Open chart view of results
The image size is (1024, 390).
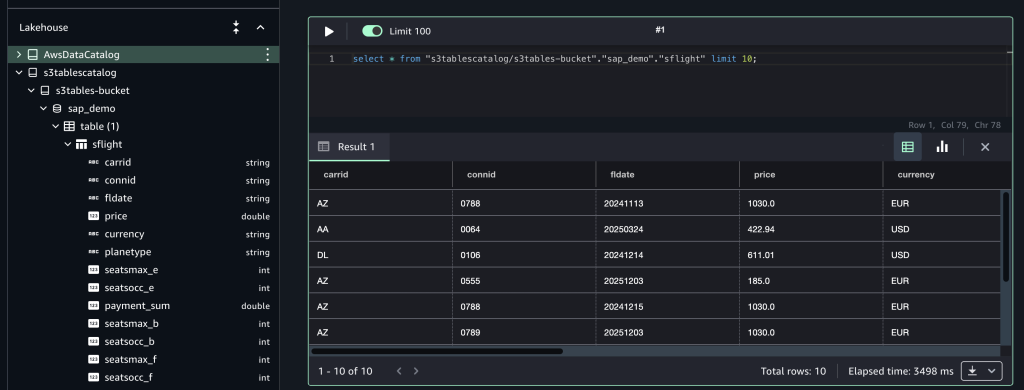pyautogui.click(x=942, y=147)
